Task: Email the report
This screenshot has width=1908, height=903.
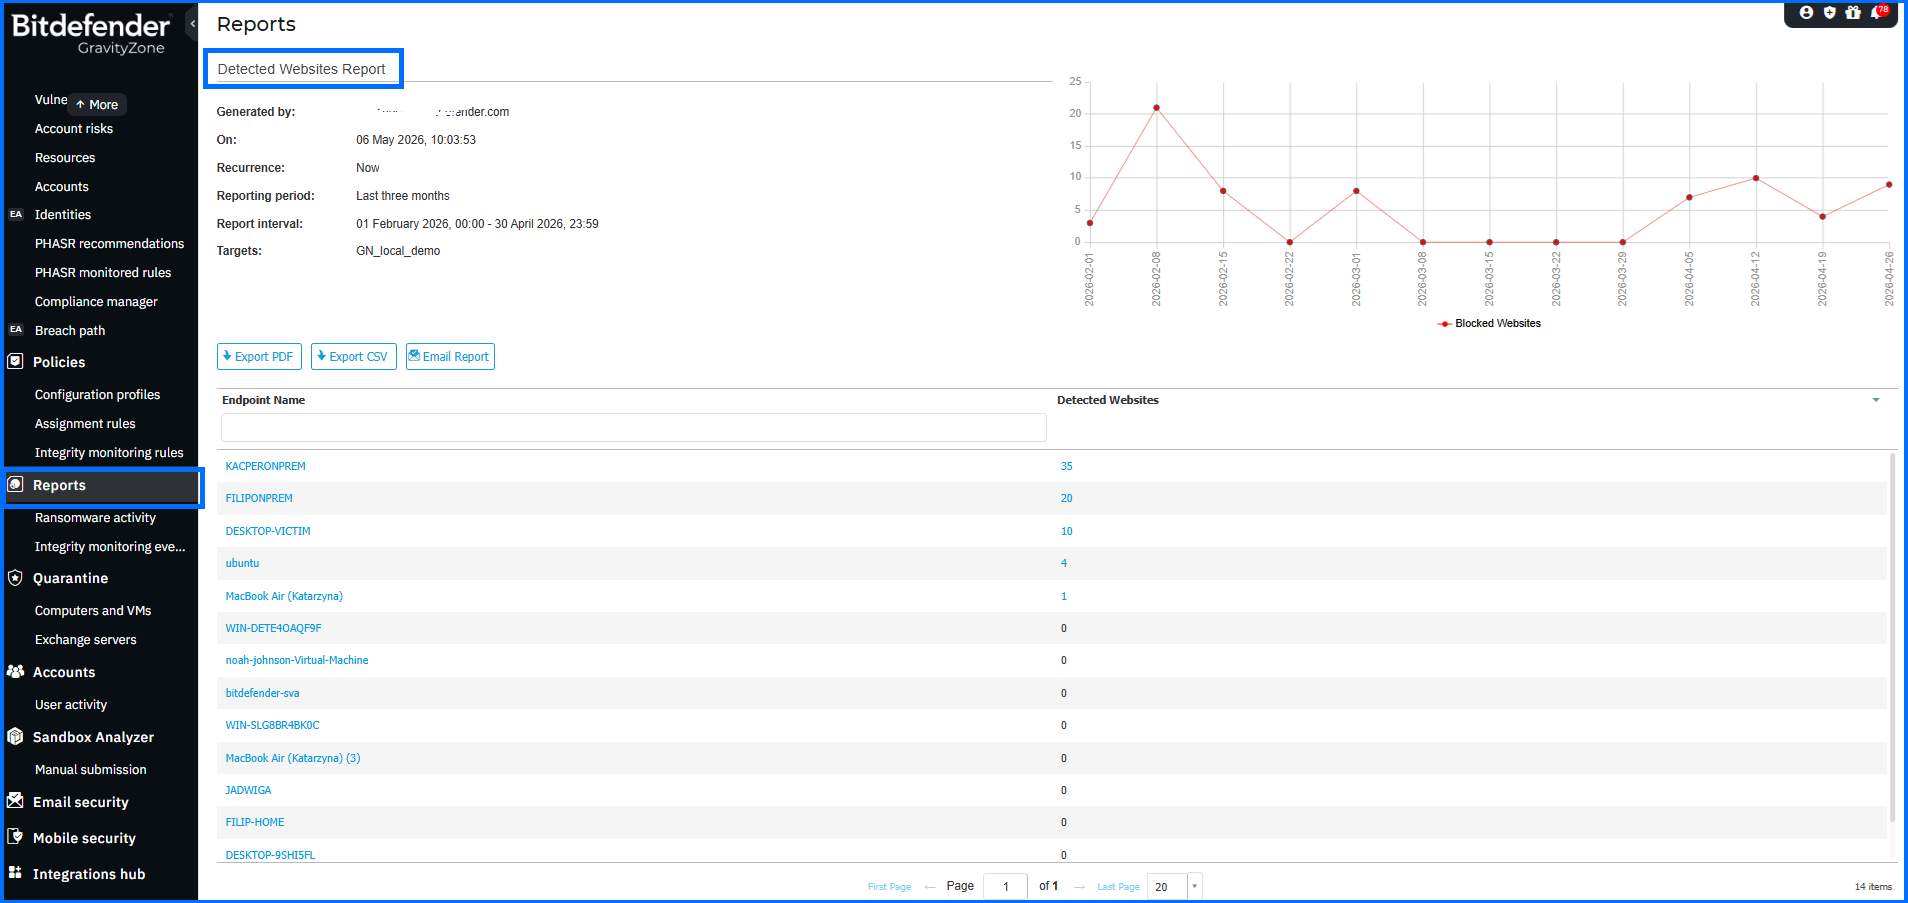Action: click(450, 357)
